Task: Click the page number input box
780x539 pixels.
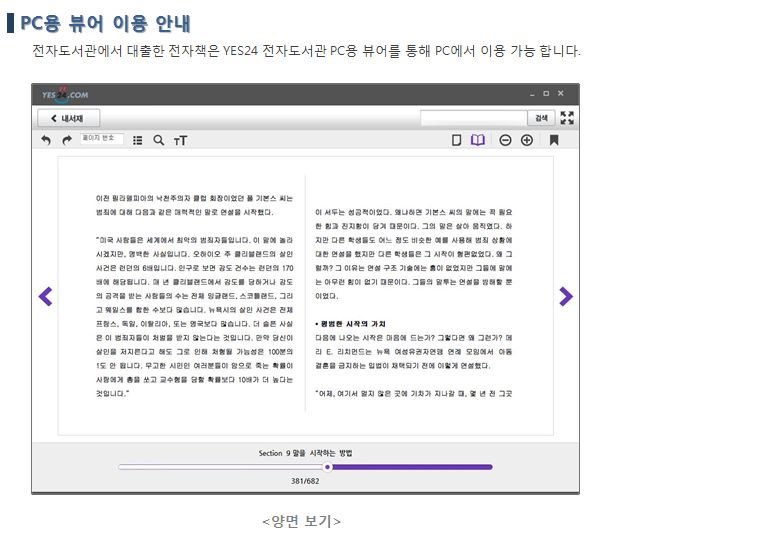Action: point(102,139)
